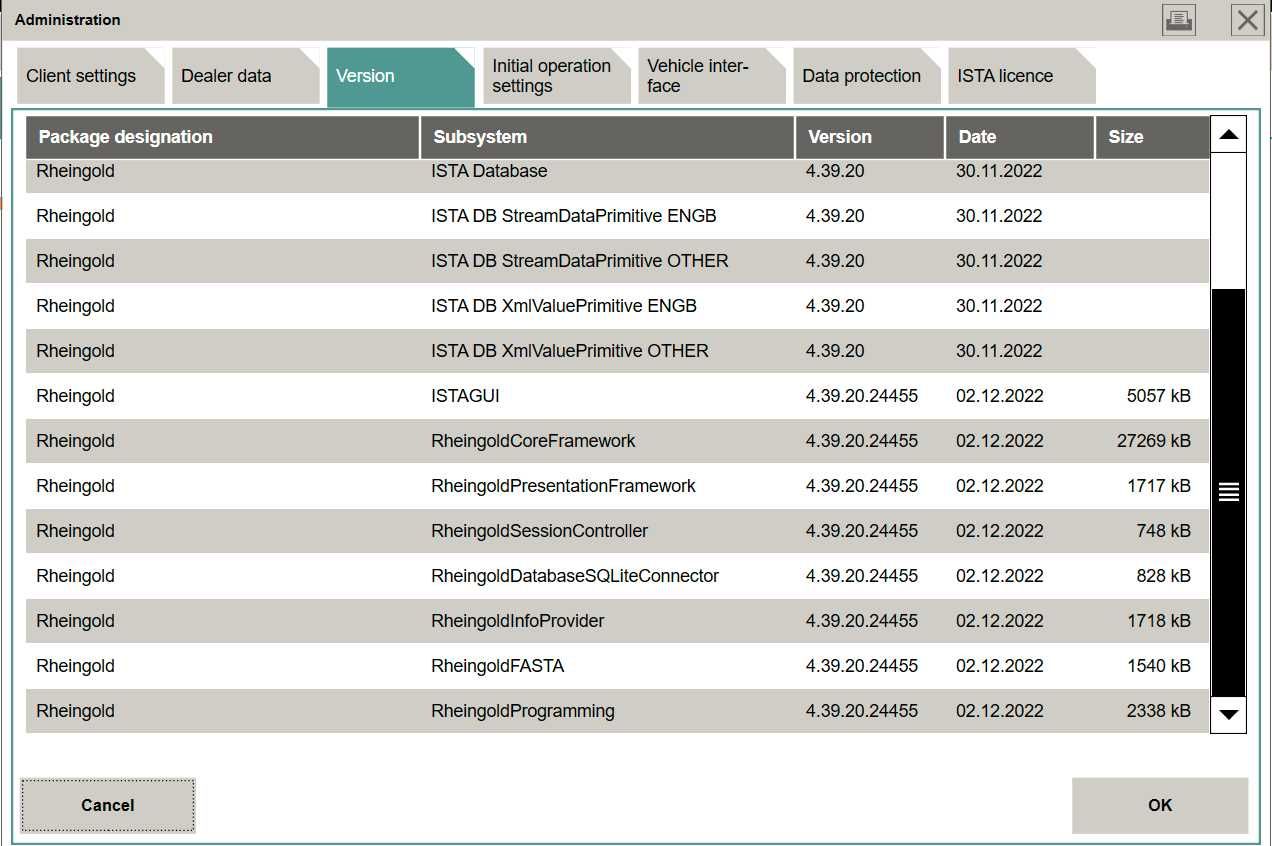Click the date 02.12.2022 in RheingoldFASTA row
Viewport: 1272px width, 846px height.
999,666
